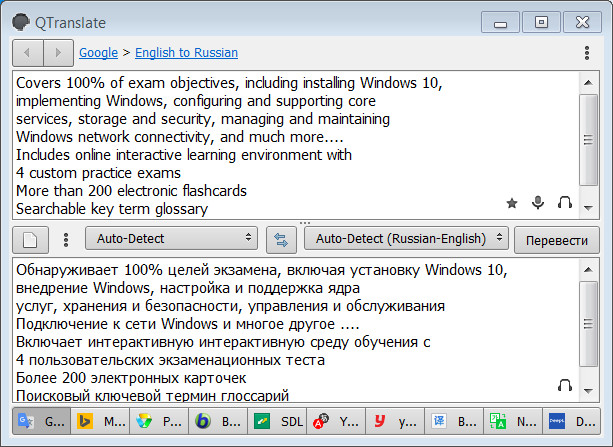
Task: Switch to the Microsoft Bing translator tab
Action: tap(100, 421)
